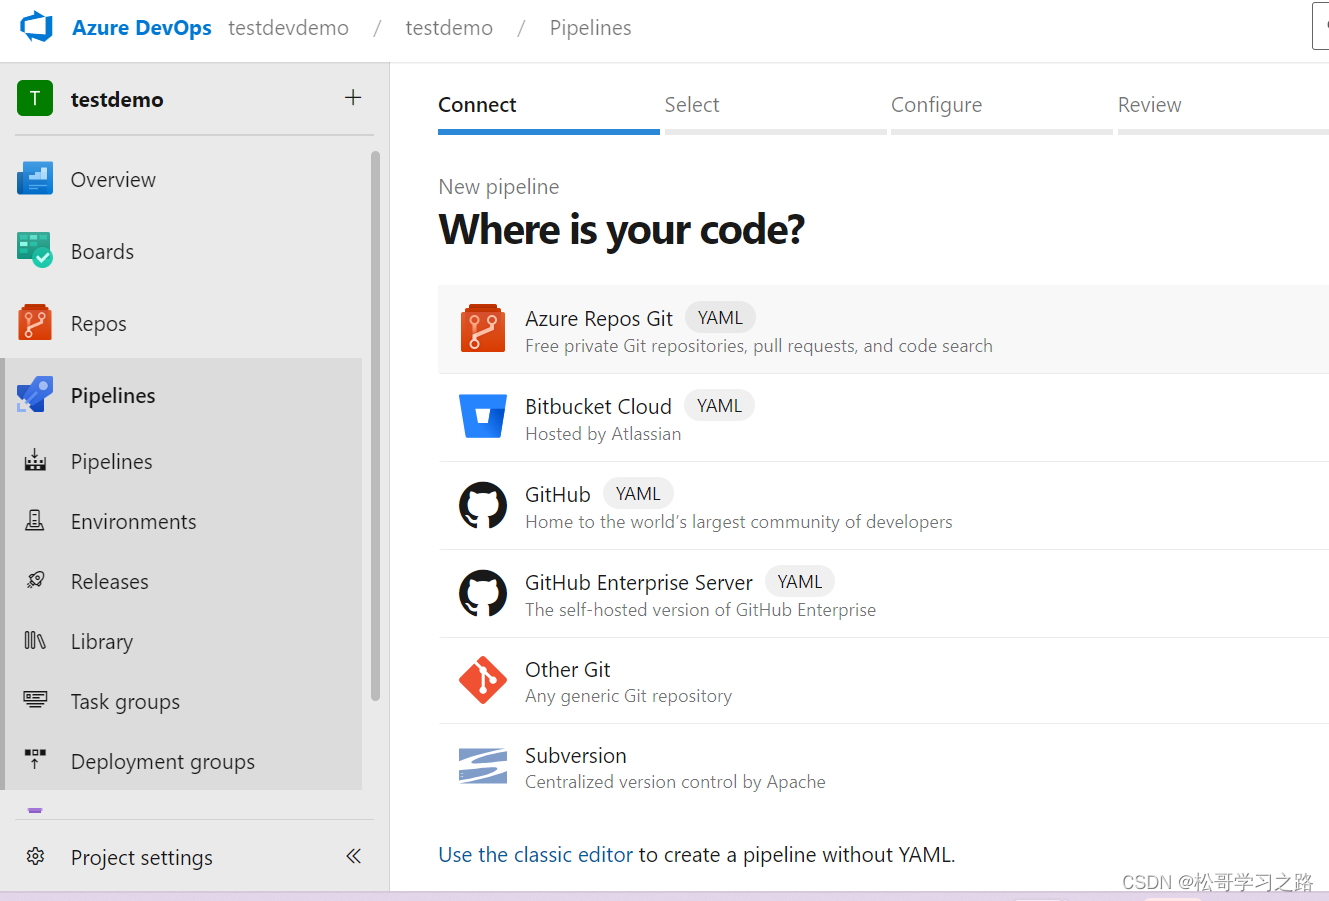Click the Azure Repos Git icon
Viewport: 1329px width, 901px height.
tap(483, 328)
